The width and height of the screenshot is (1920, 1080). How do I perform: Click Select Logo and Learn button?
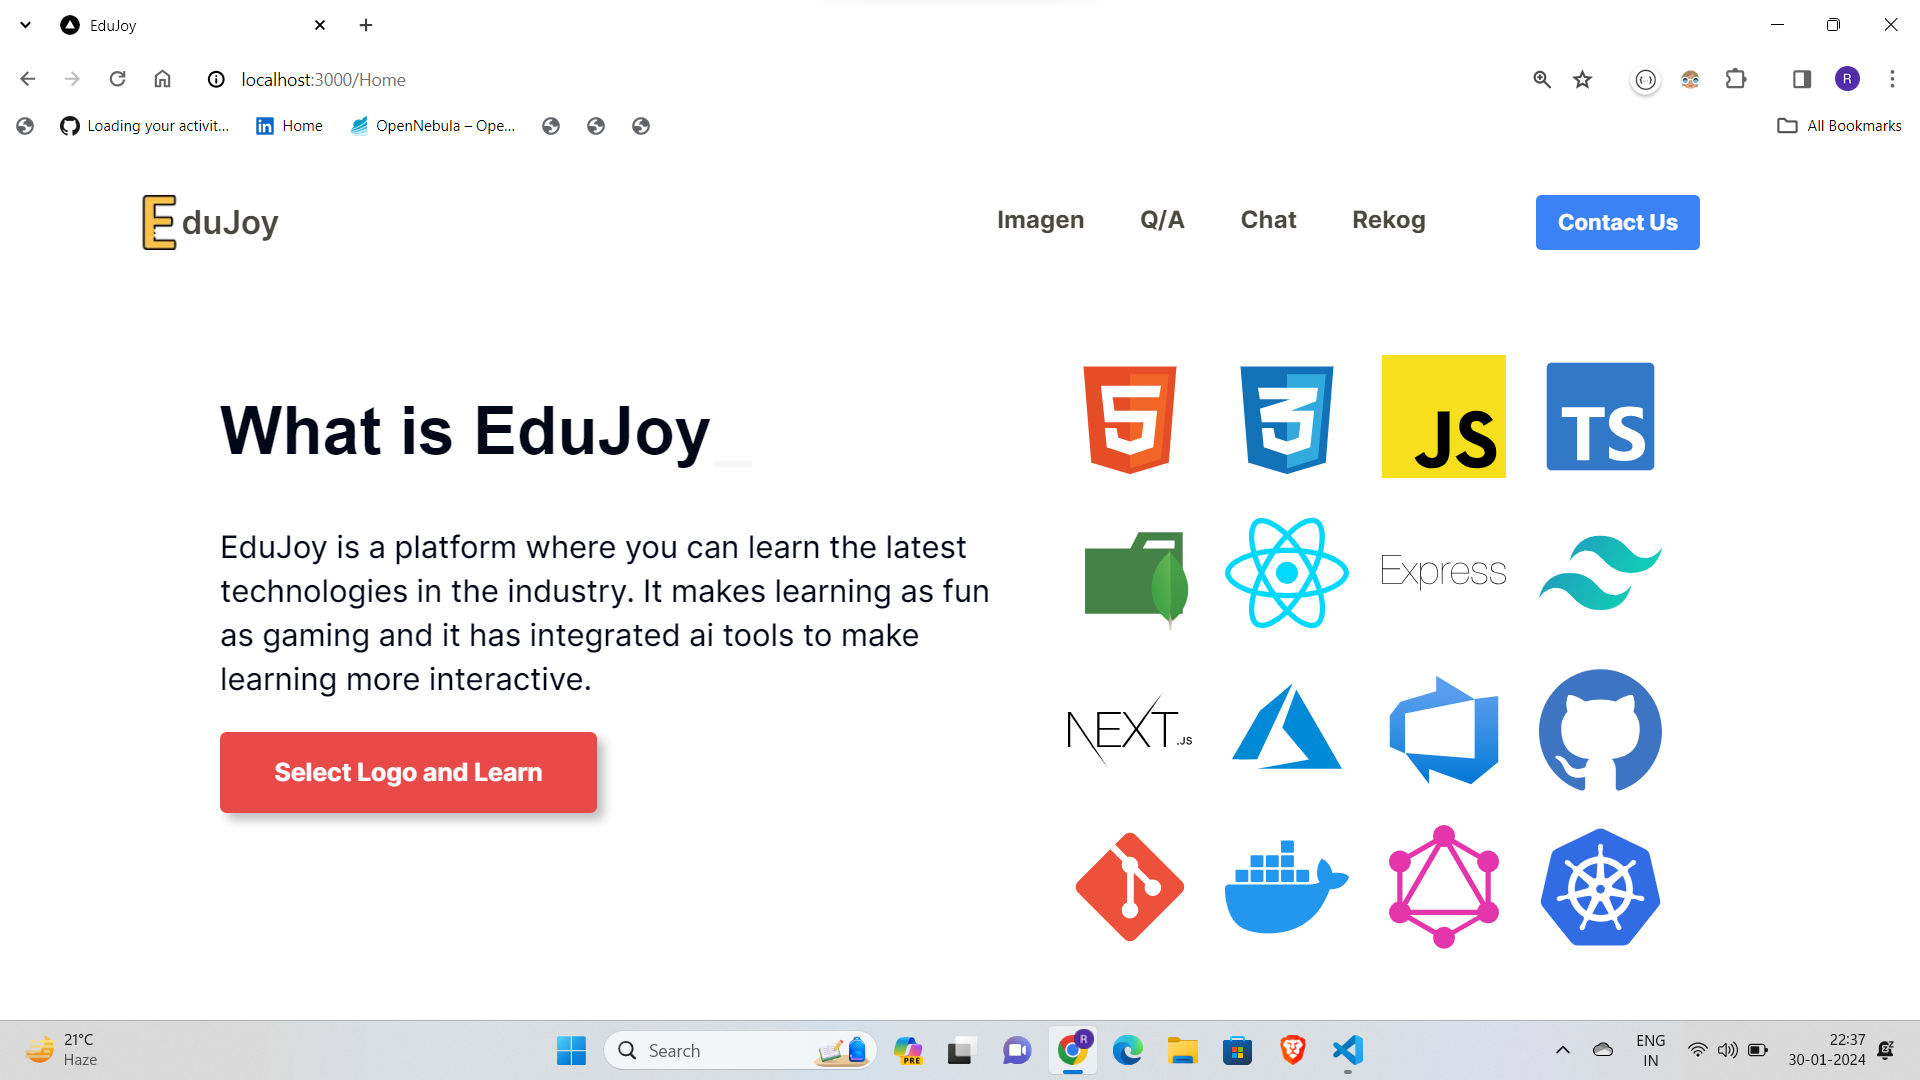(x=408, y=772)
